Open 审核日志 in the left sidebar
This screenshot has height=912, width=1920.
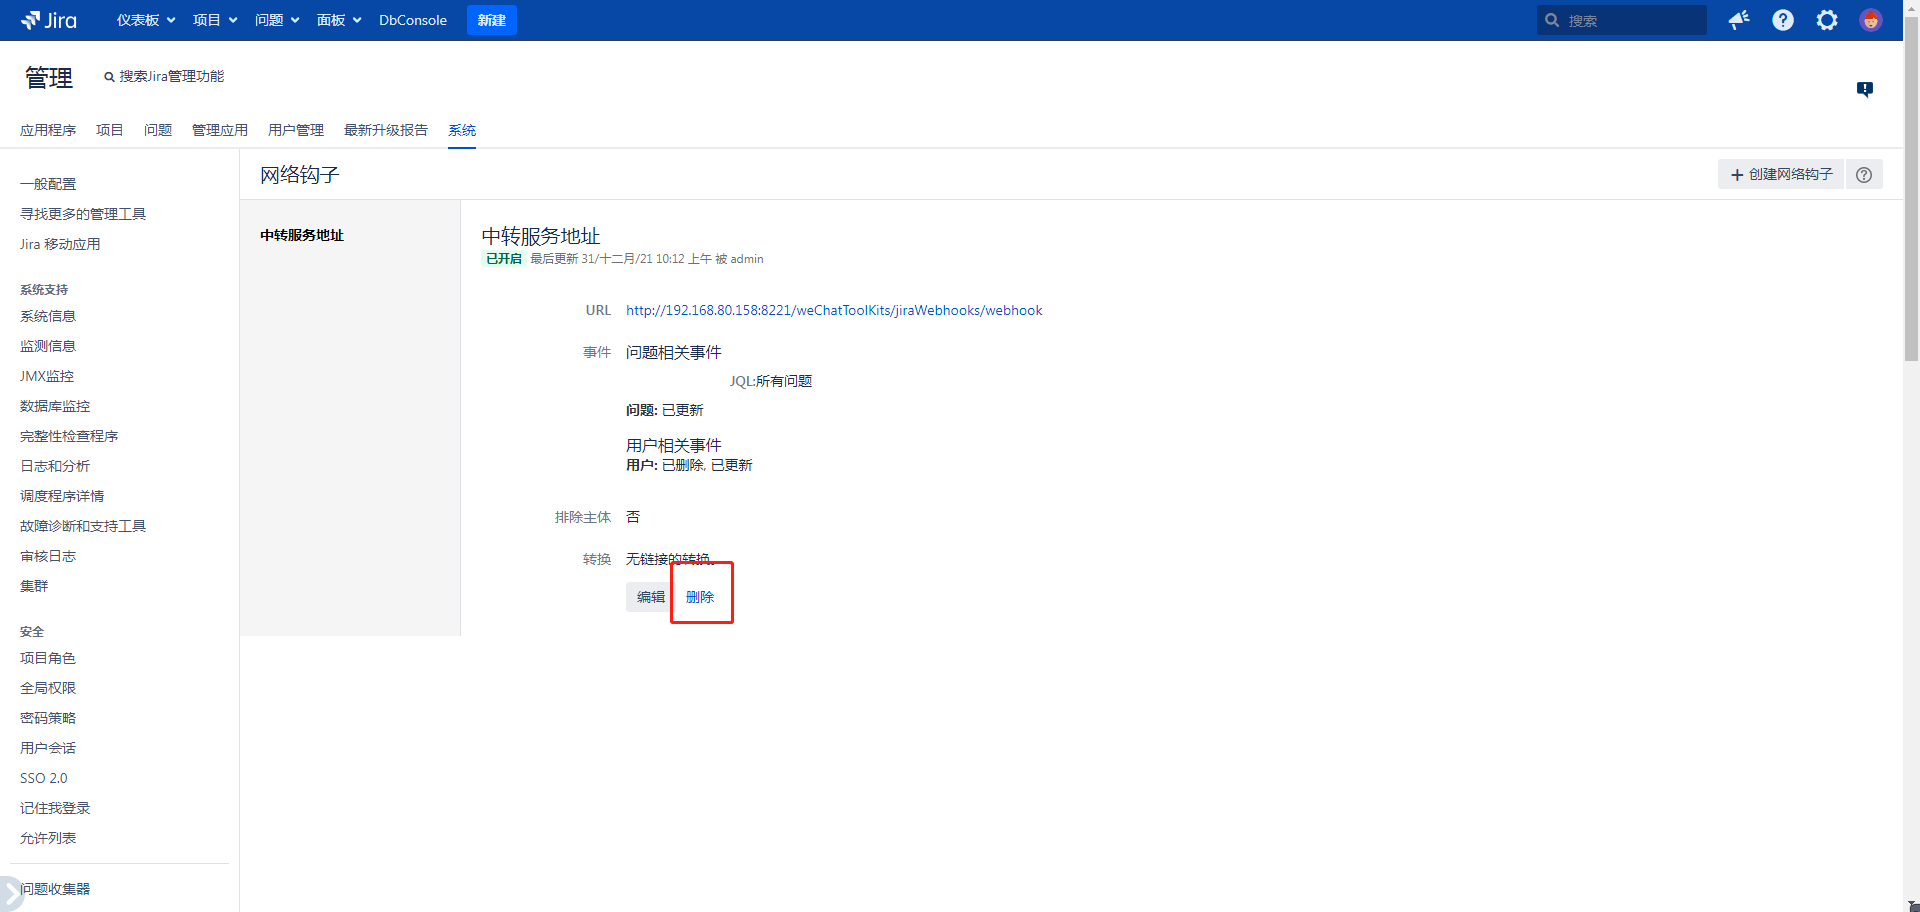(48, 556)
